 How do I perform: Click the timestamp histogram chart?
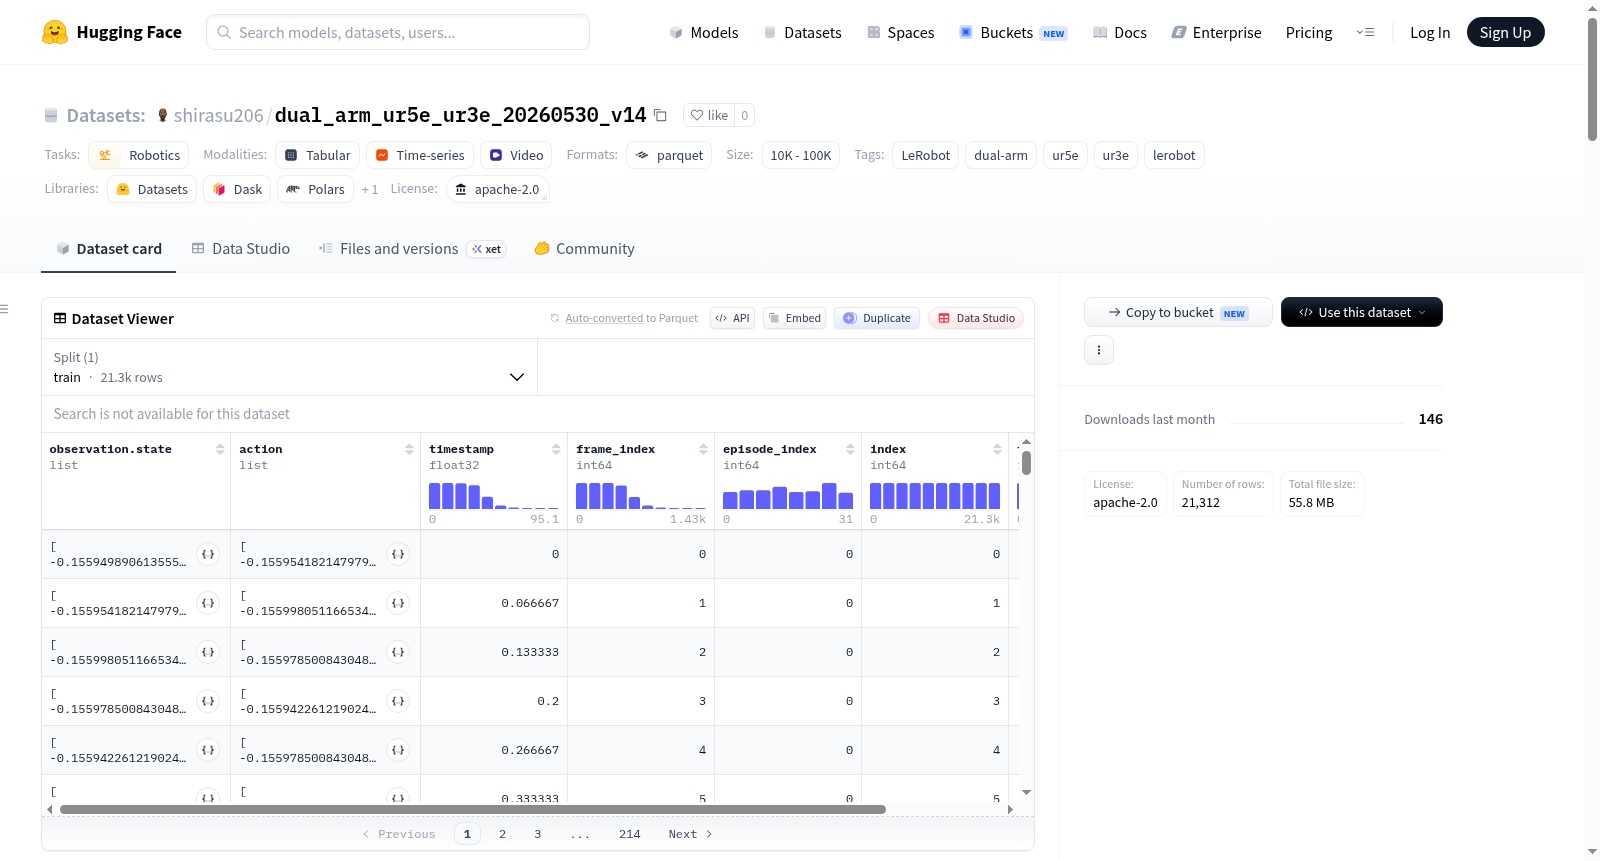click(x=494, y=496)
